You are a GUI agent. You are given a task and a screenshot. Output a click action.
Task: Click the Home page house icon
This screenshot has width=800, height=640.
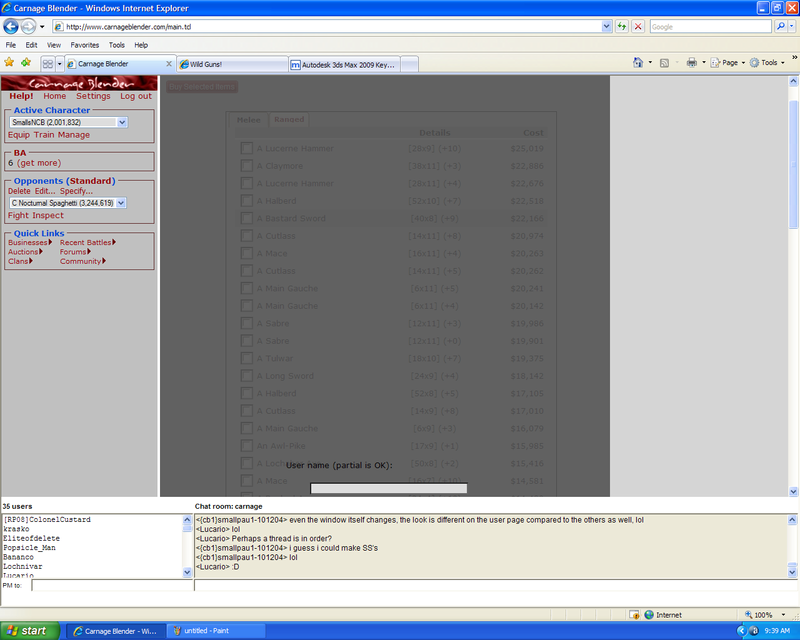tap(638, 63)
